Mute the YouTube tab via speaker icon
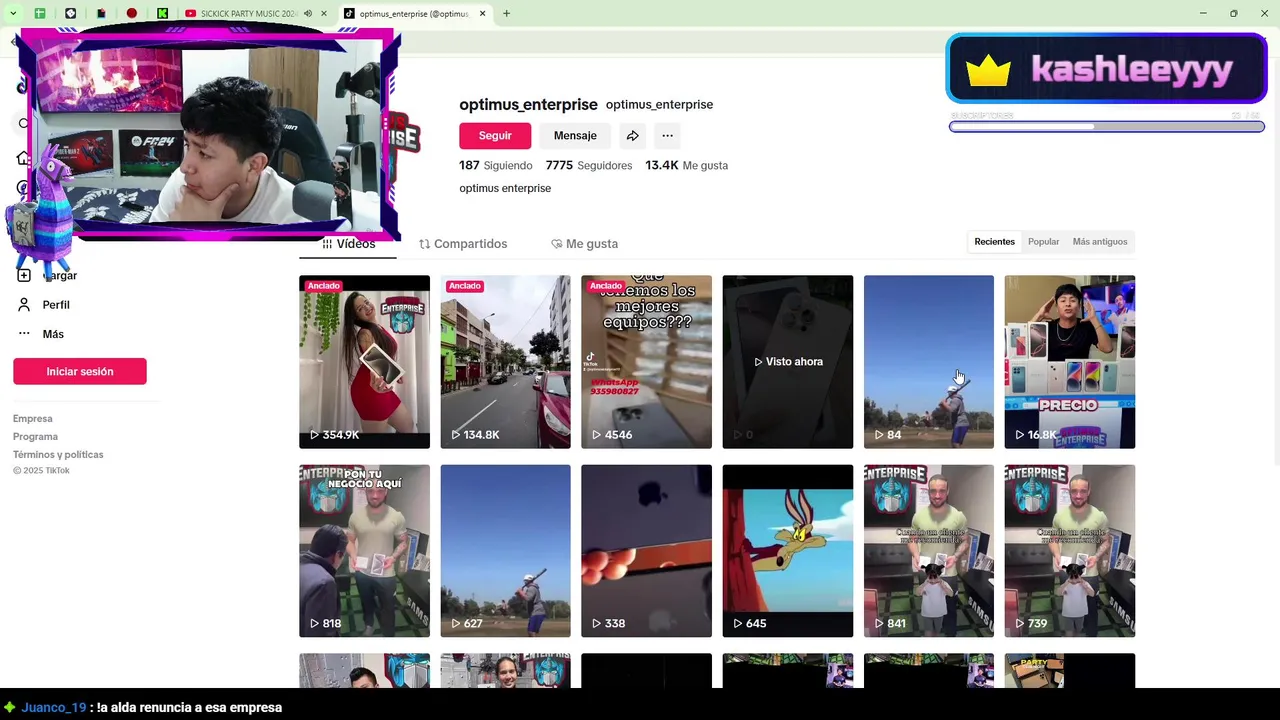The width and height of the screenshot is (1280, 720). [x=308, y=14]
